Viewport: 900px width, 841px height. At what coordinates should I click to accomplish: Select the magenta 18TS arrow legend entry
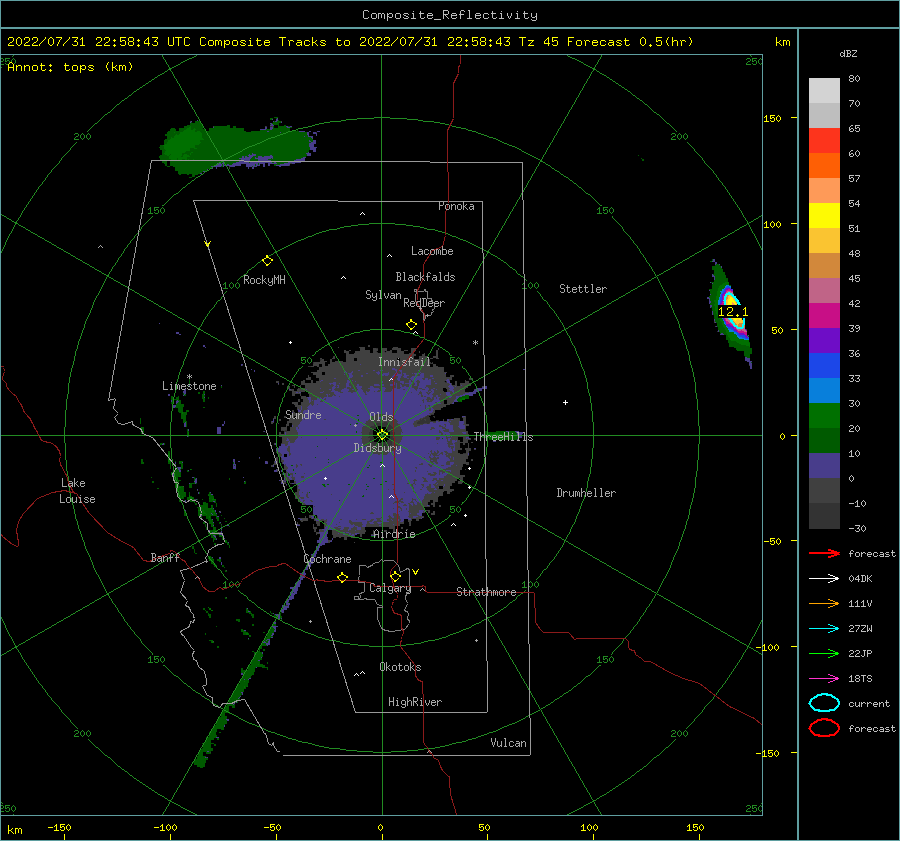pos(824,679)
